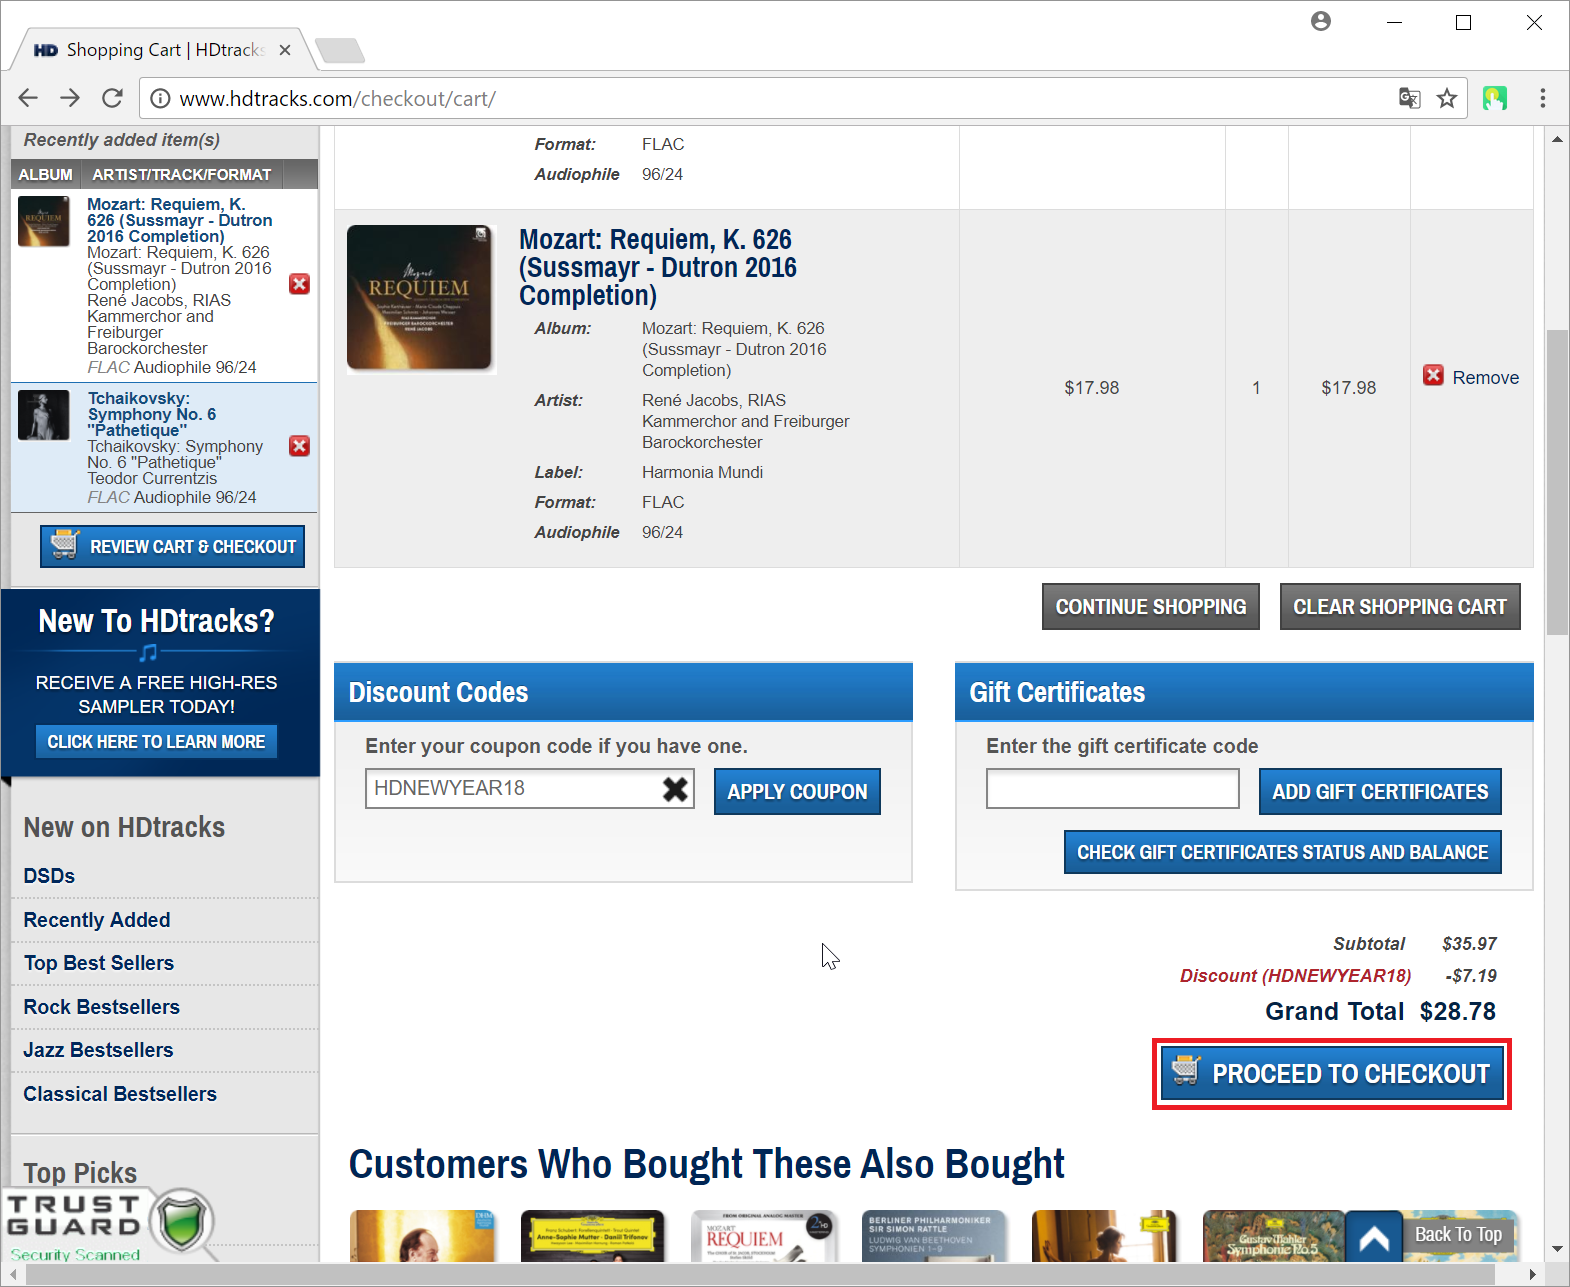The width and height of the screenshot is (1570, 1287).
Task: Remove Mozart Requiem from sidebar mini cart
Action: coord(299,284)
